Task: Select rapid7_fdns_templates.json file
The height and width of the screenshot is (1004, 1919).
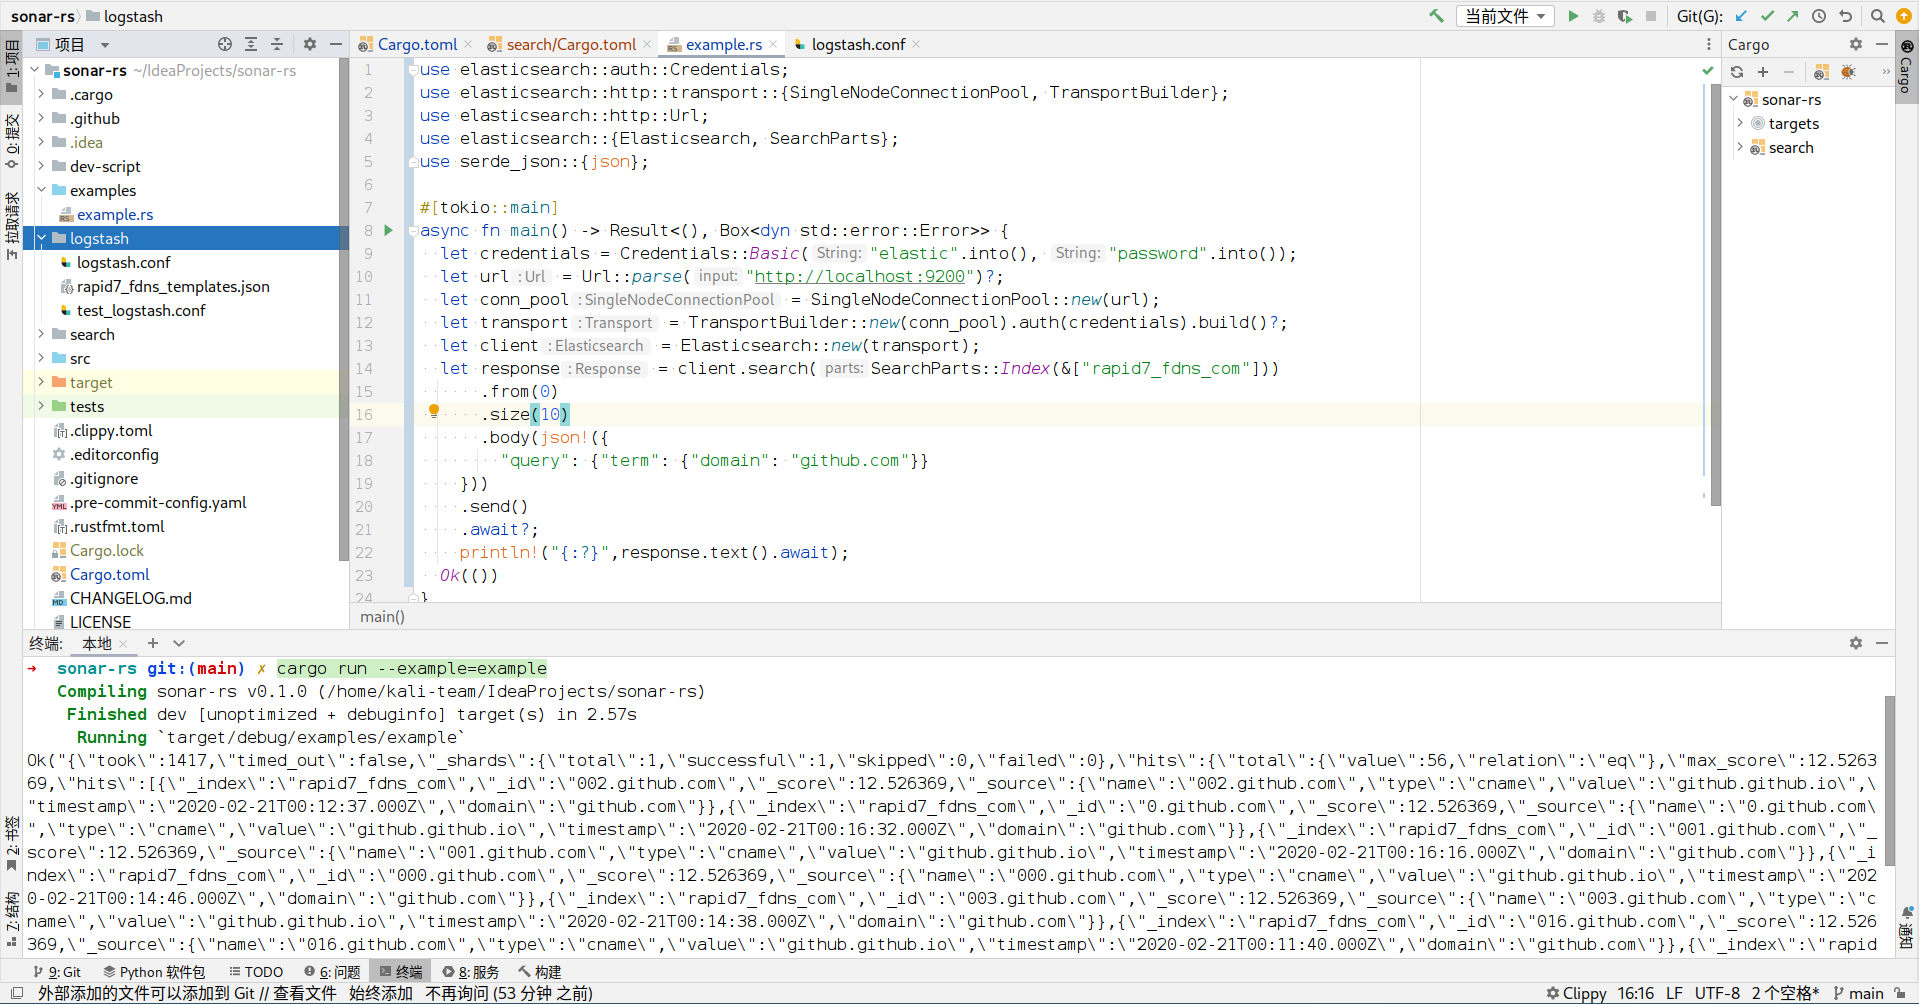Action: 173,286
